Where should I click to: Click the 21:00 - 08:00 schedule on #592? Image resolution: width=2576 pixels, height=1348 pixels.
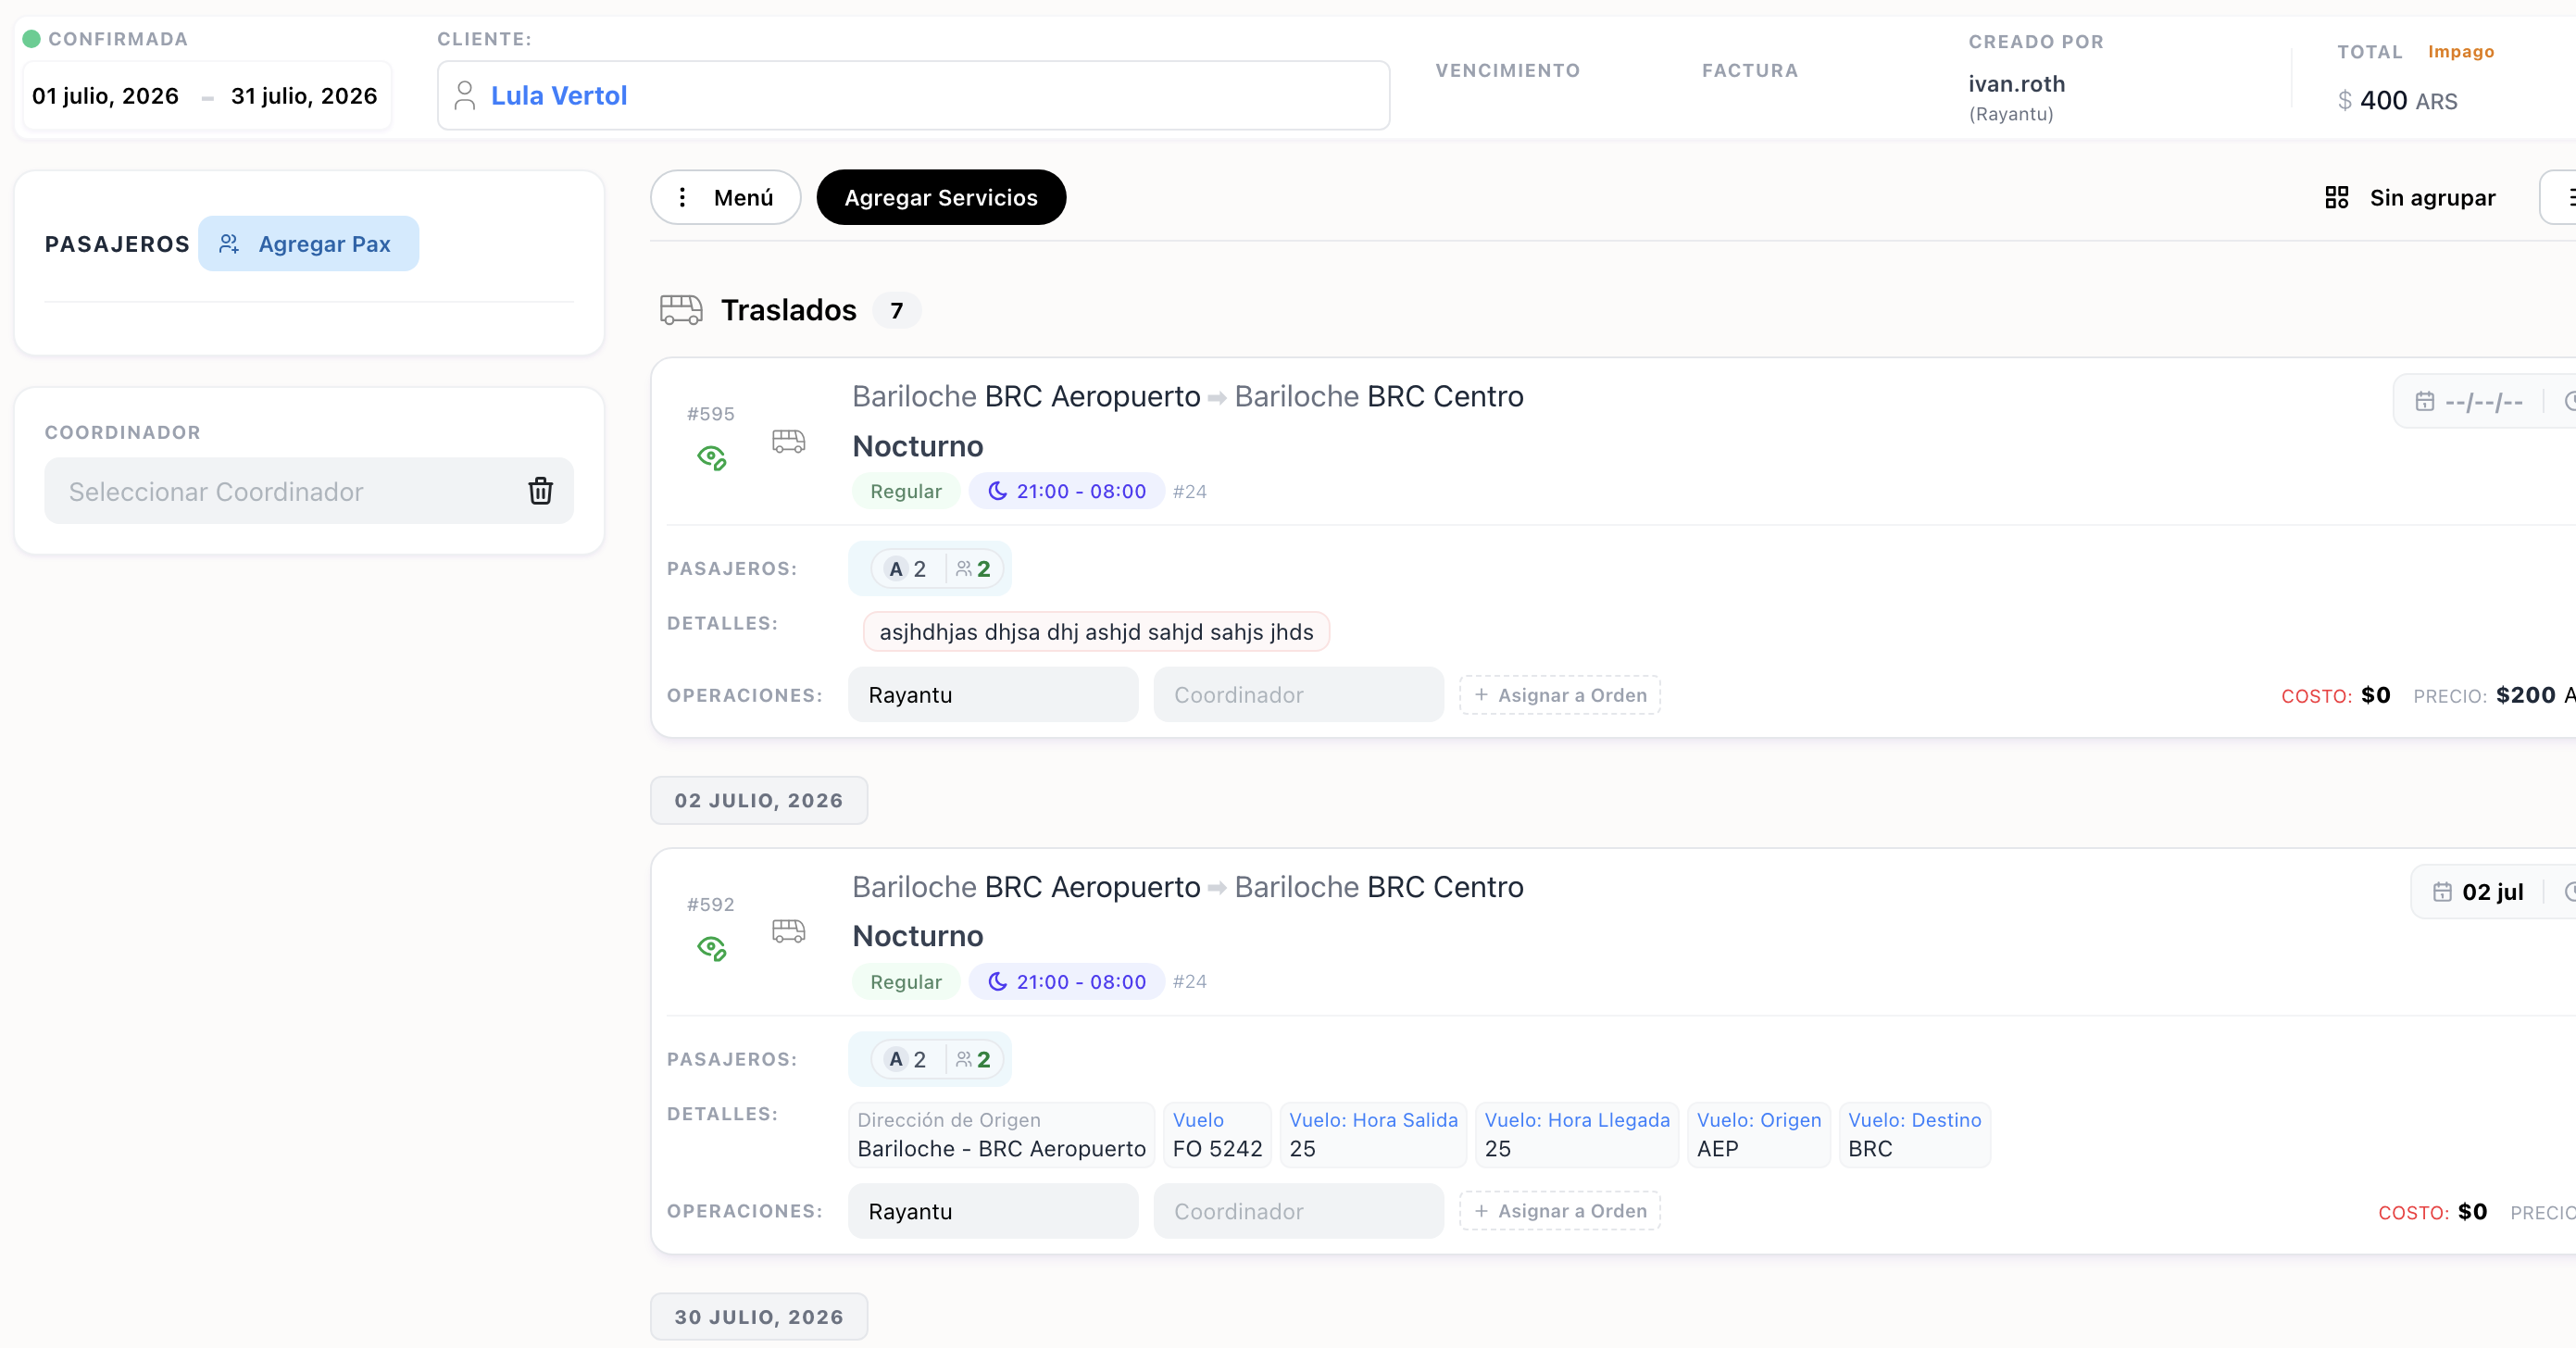[x=1066, y=982]
